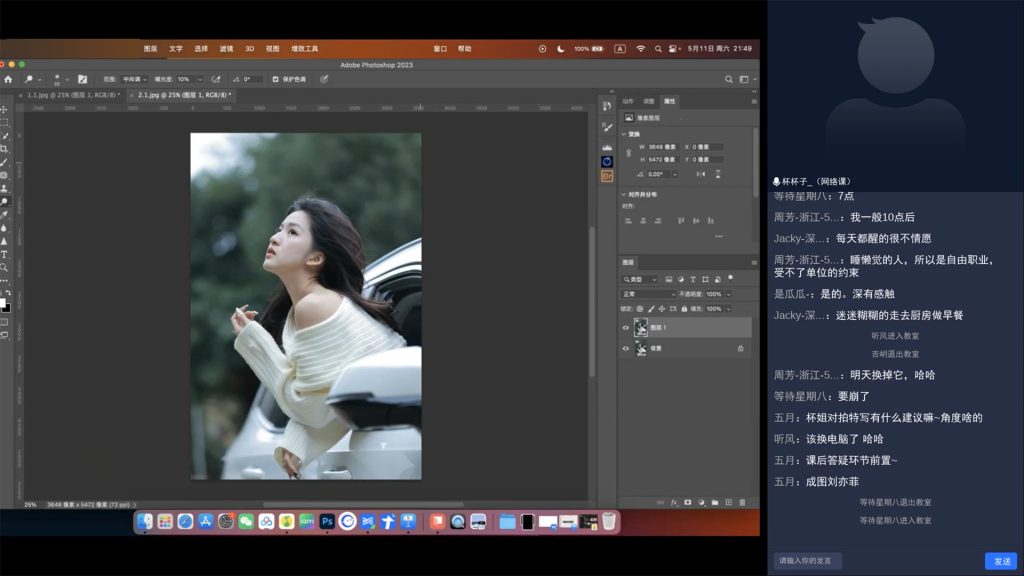Click the fx layer style icon
This screenshot has width=1024, height=576.
pyautogui.click(x=674, y=502)
